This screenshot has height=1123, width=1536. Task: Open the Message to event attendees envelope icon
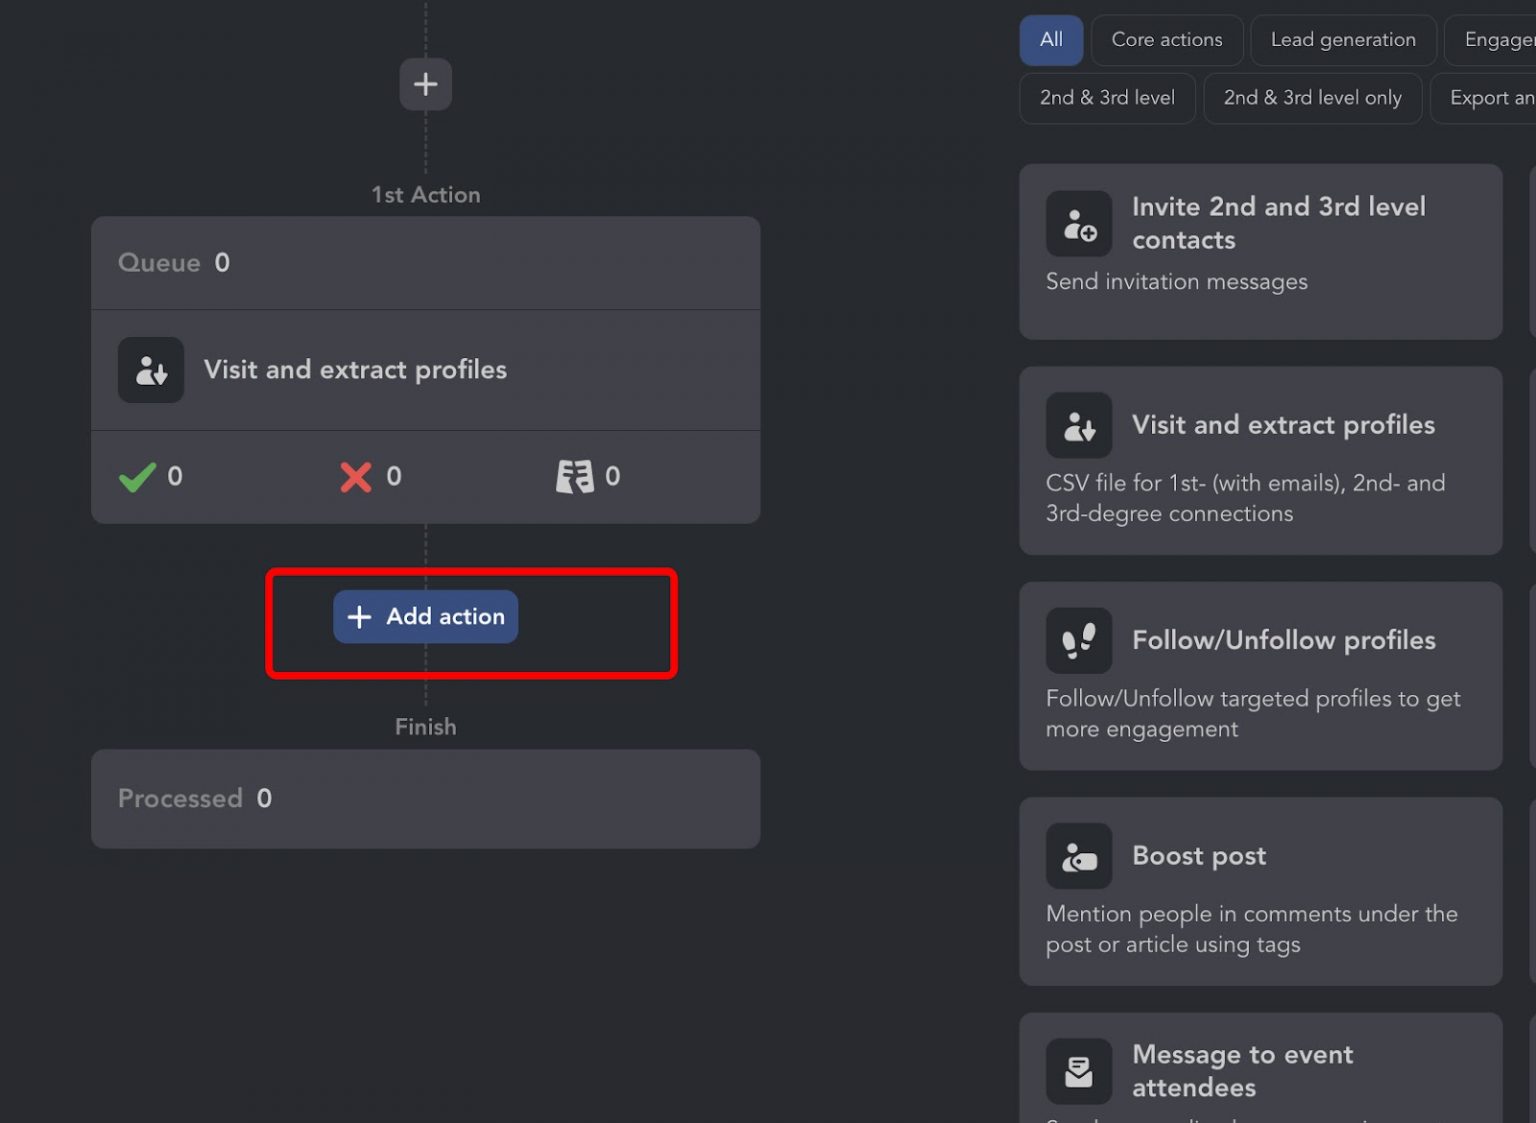pos(1078,1070)
